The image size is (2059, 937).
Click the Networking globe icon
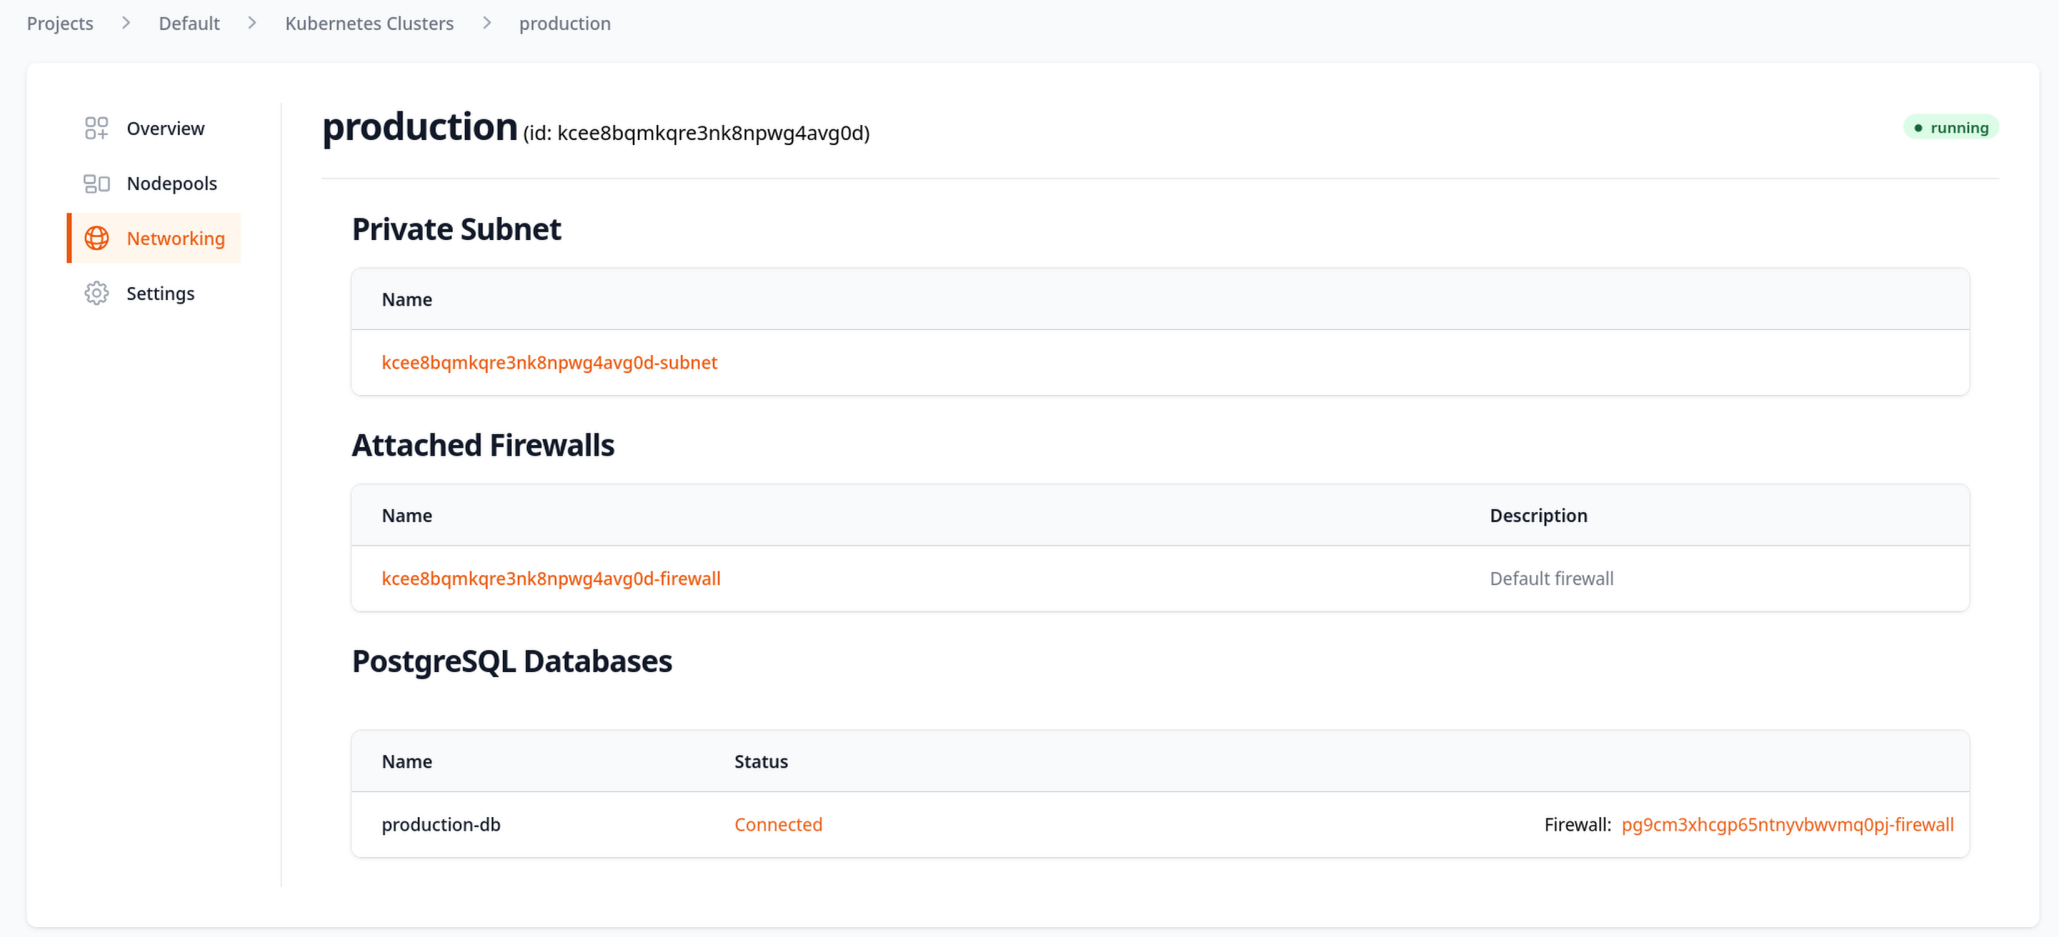pyautogui.click(x=96, y=238)
